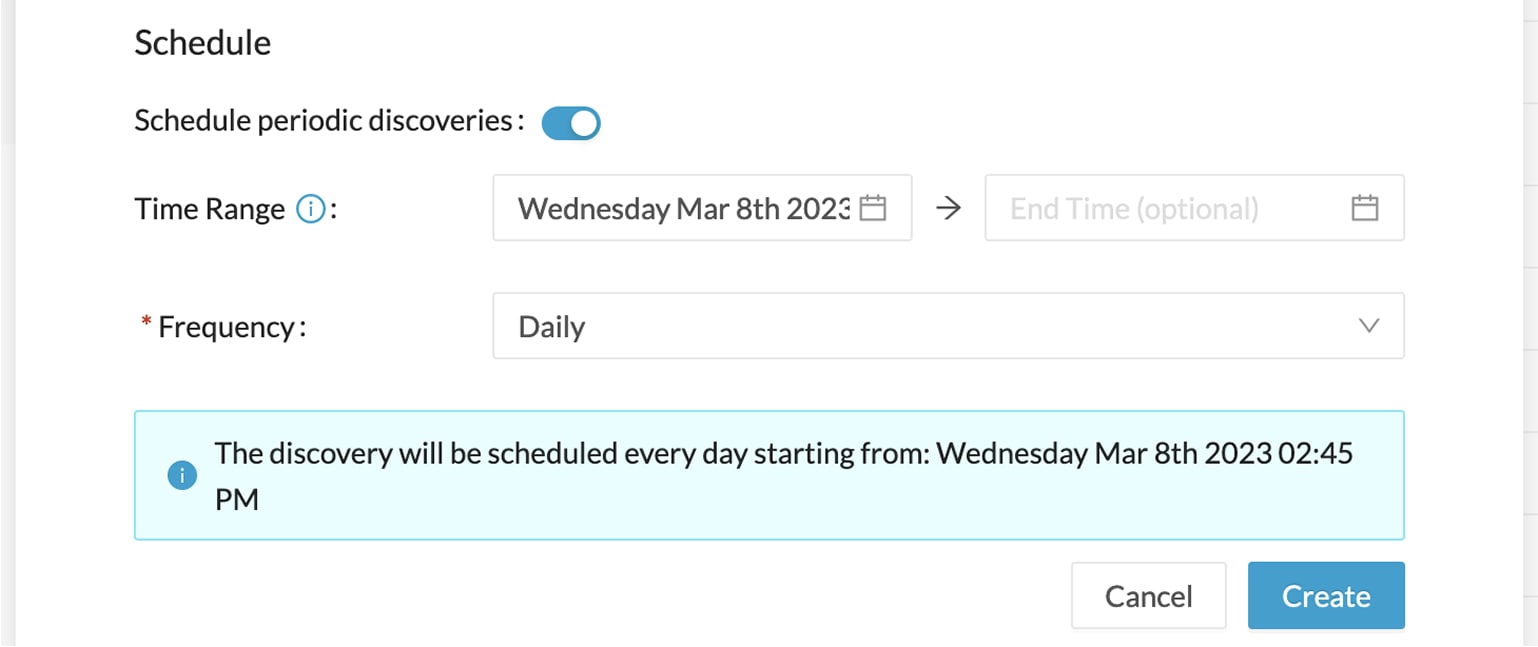The height and width of the screenshot is (647, 1538).
Task: Click the info icon in the blue banner
Action: pos(181,476)
